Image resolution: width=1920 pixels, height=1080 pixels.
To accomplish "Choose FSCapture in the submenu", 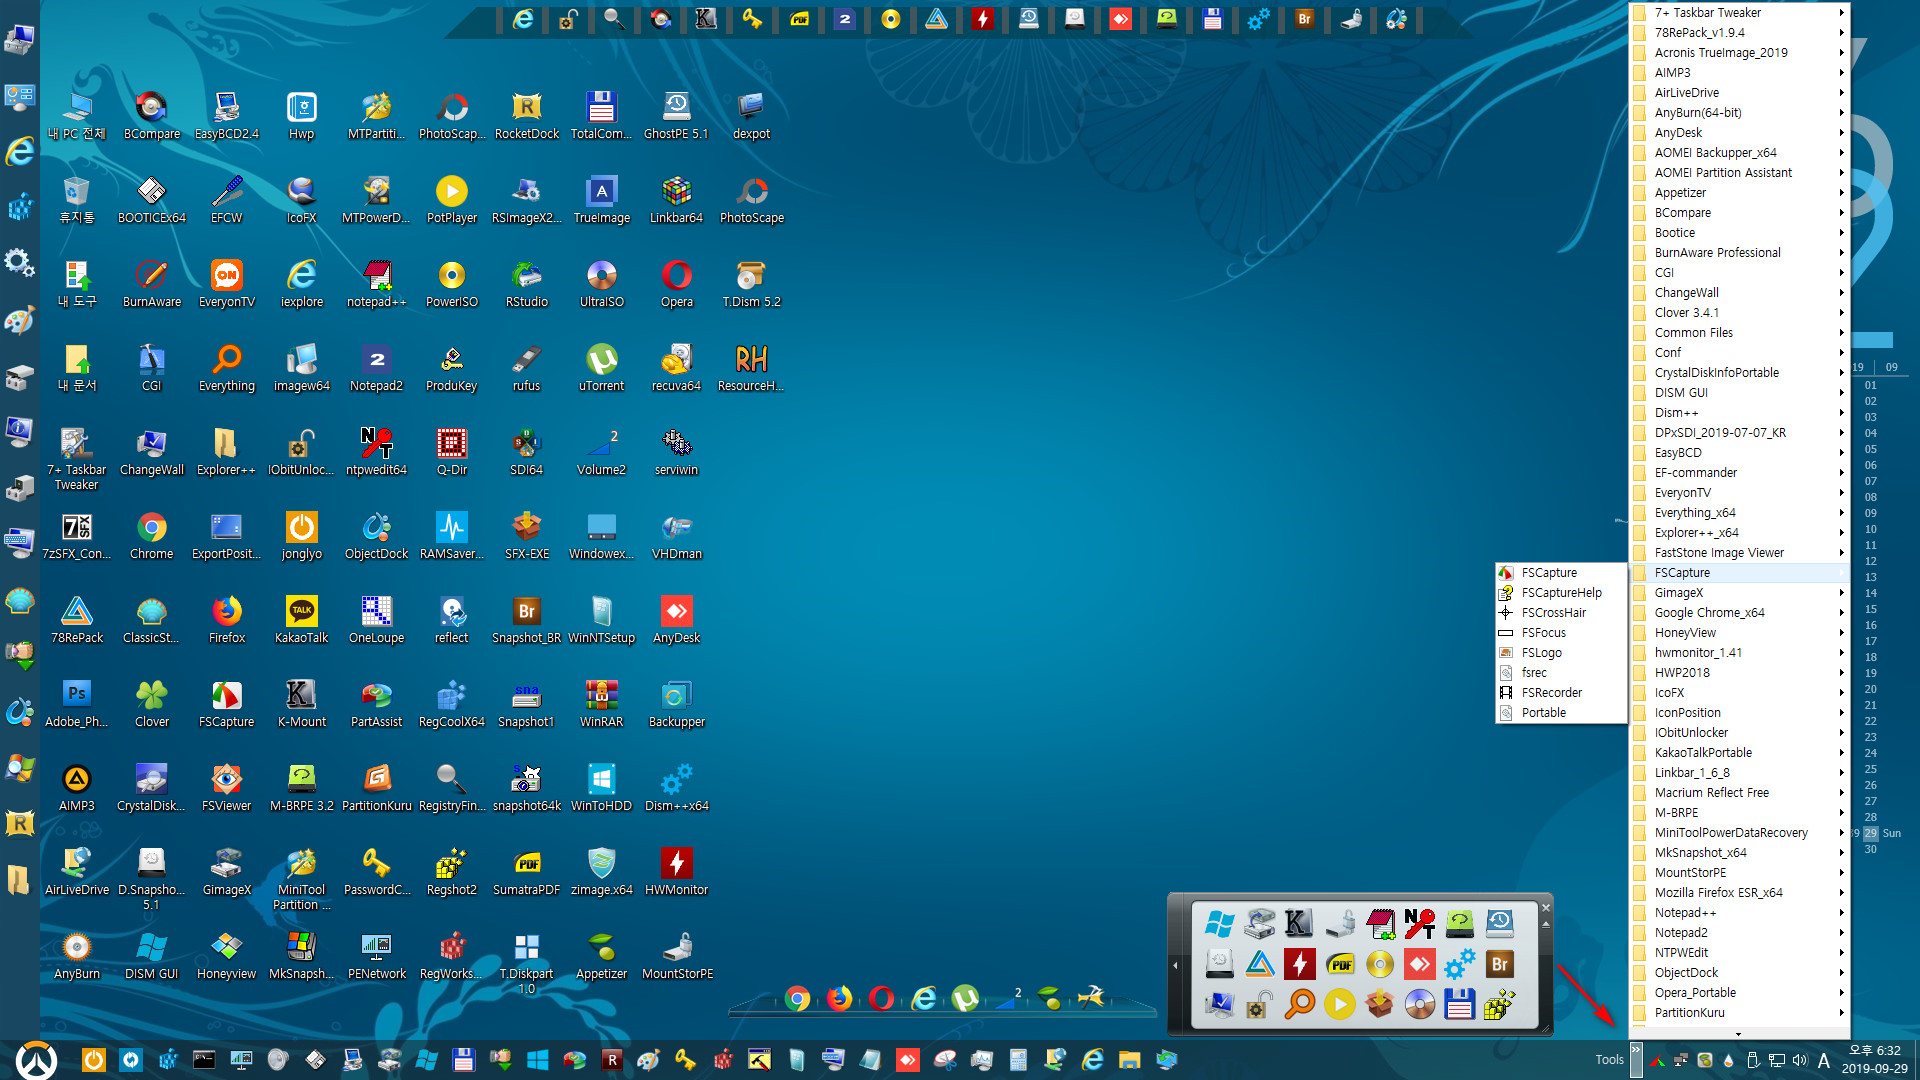I will click(x=1560, y=573).
